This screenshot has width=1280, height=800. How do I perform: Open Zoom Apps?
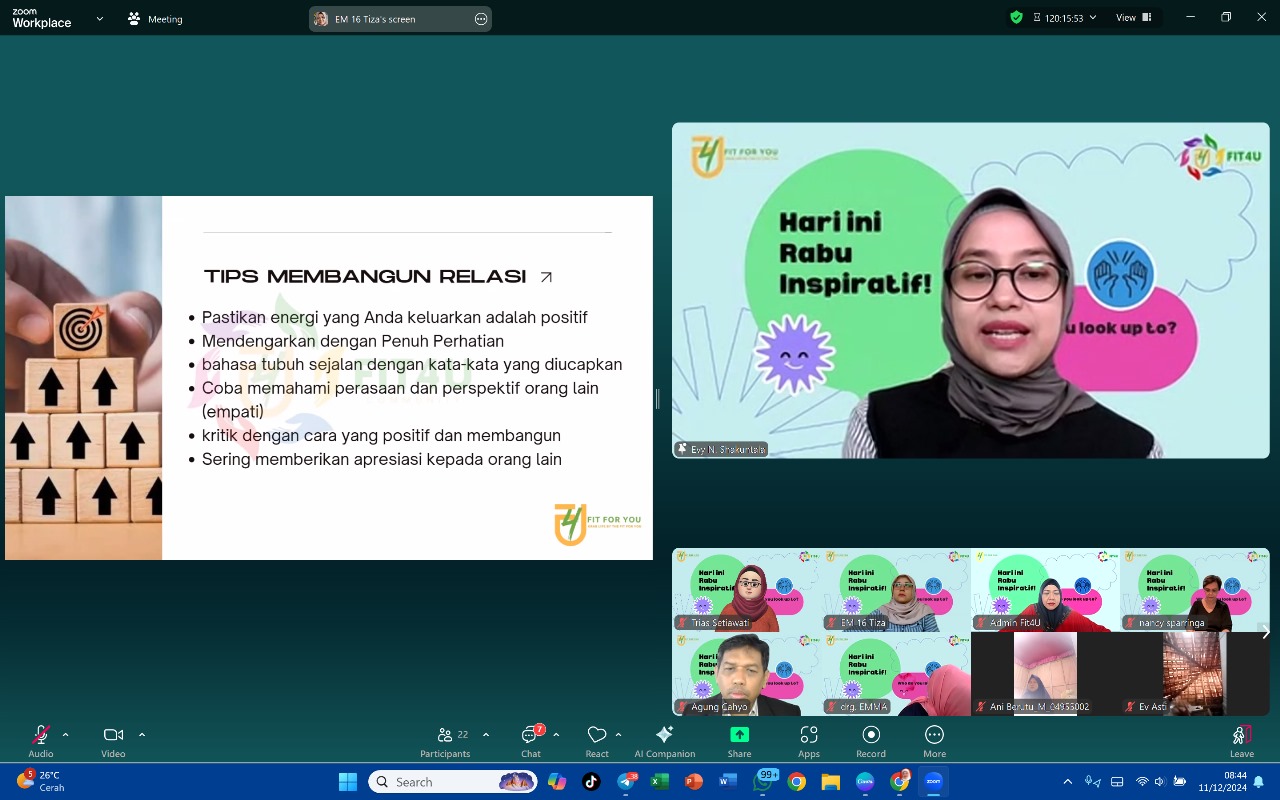pos(808,741)
